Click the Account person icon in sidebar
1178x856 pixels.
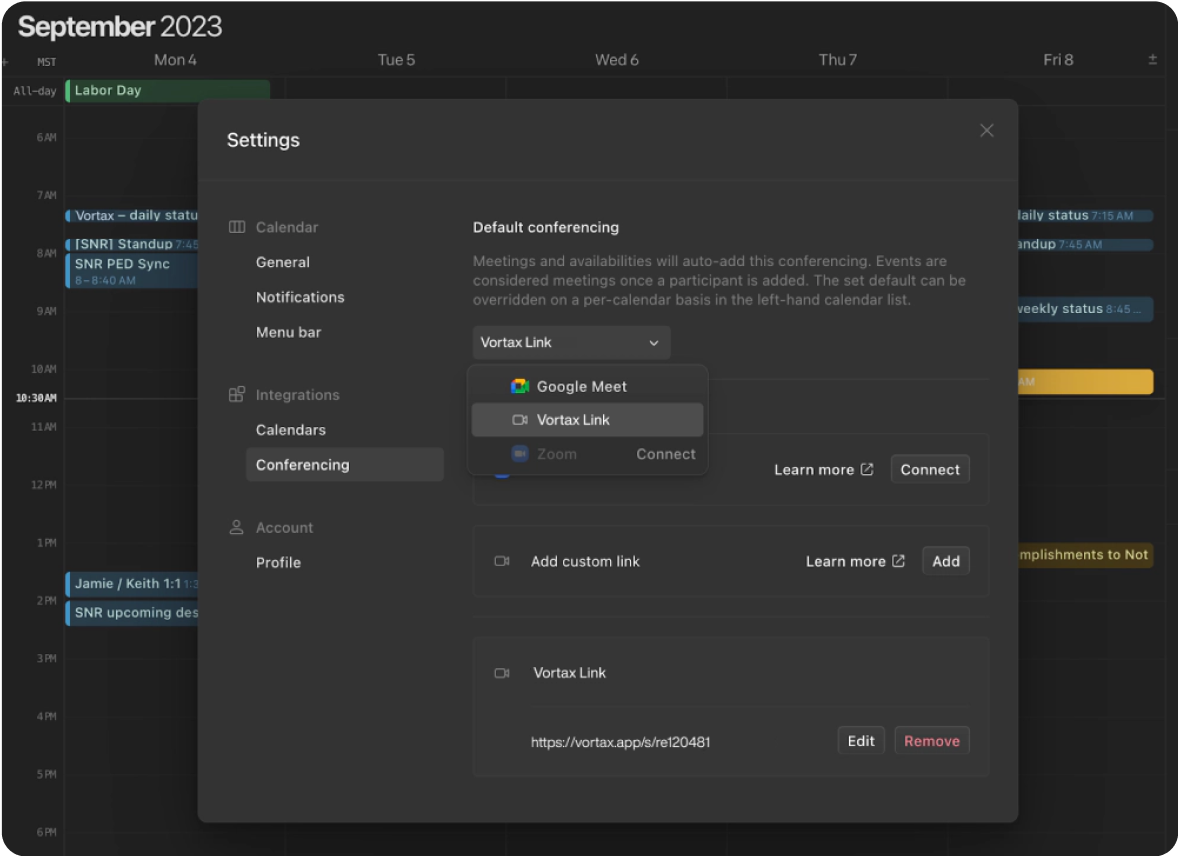click(x=237, y=527)
